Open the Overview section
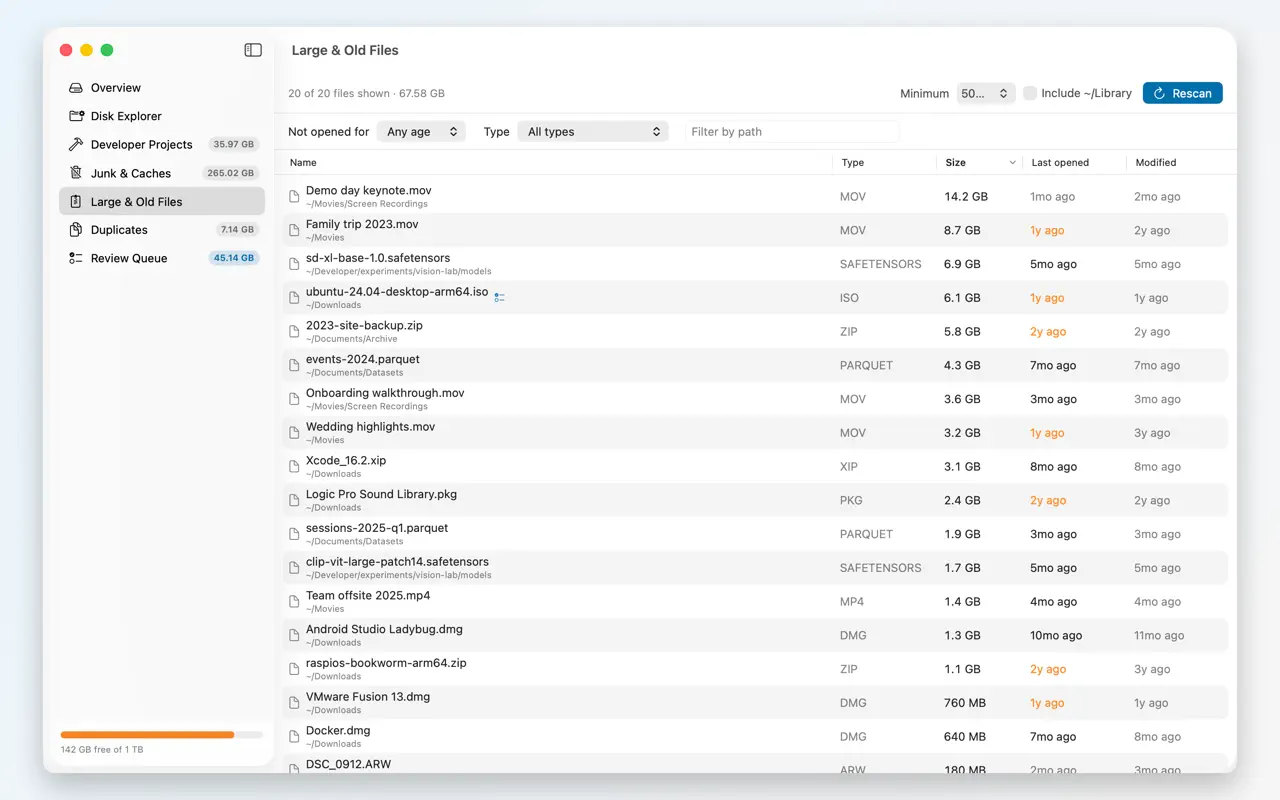 pos(162,88)
